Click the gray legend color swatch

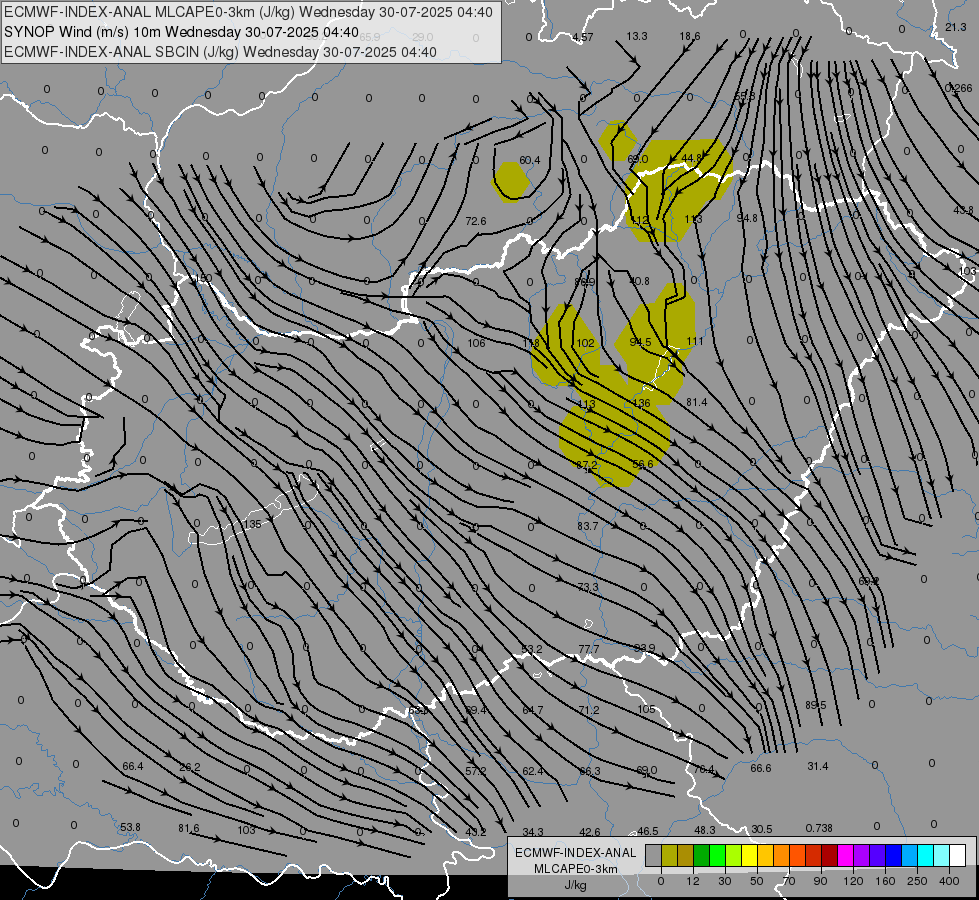(653, 856)
